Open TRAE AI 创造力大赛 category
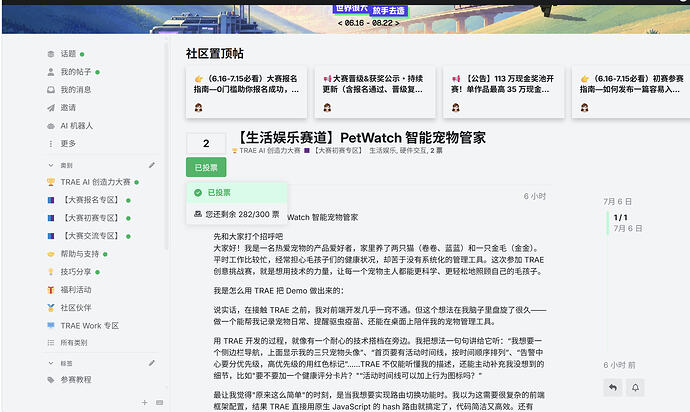The image size is (690, 412). [93, 182]
